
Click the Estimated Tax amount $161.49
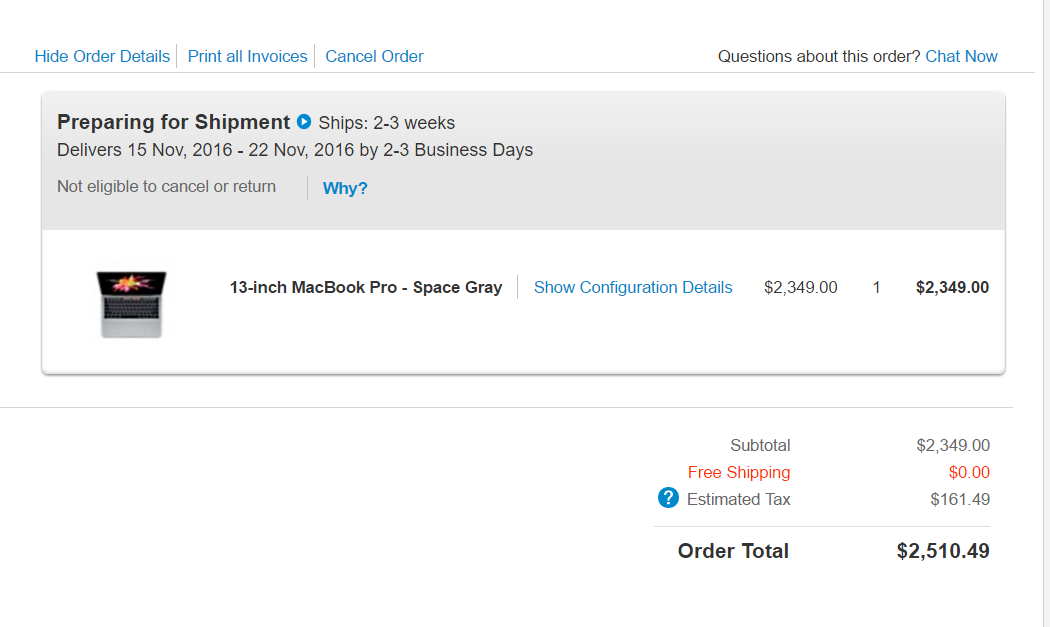(960, 499)
